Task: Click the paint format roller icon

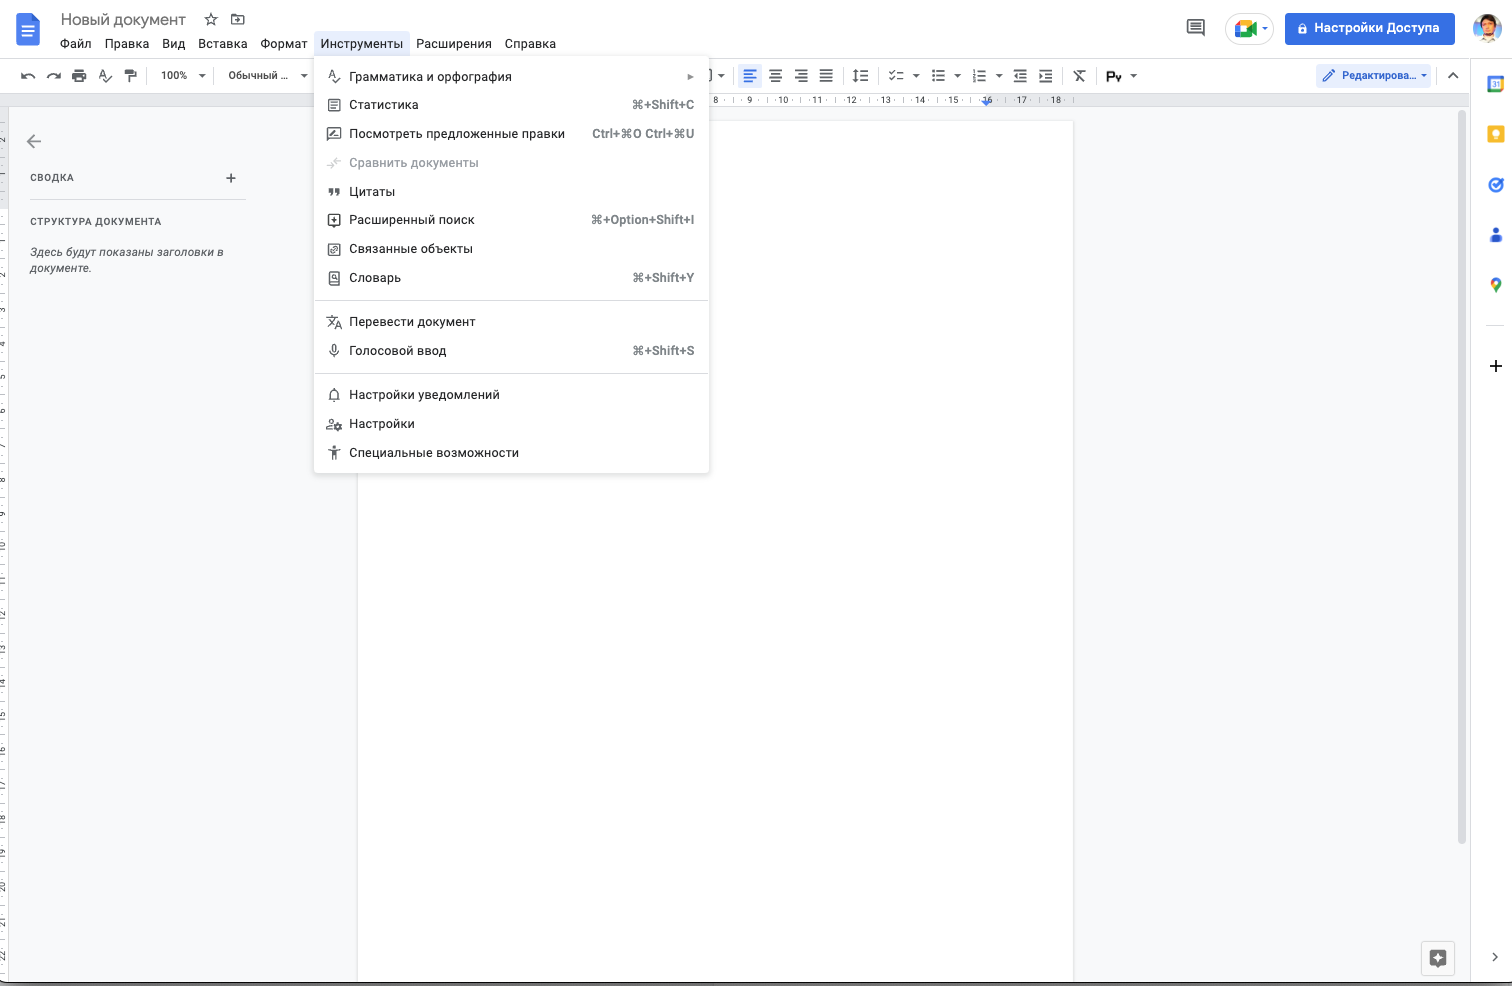Action: [130, 76]
